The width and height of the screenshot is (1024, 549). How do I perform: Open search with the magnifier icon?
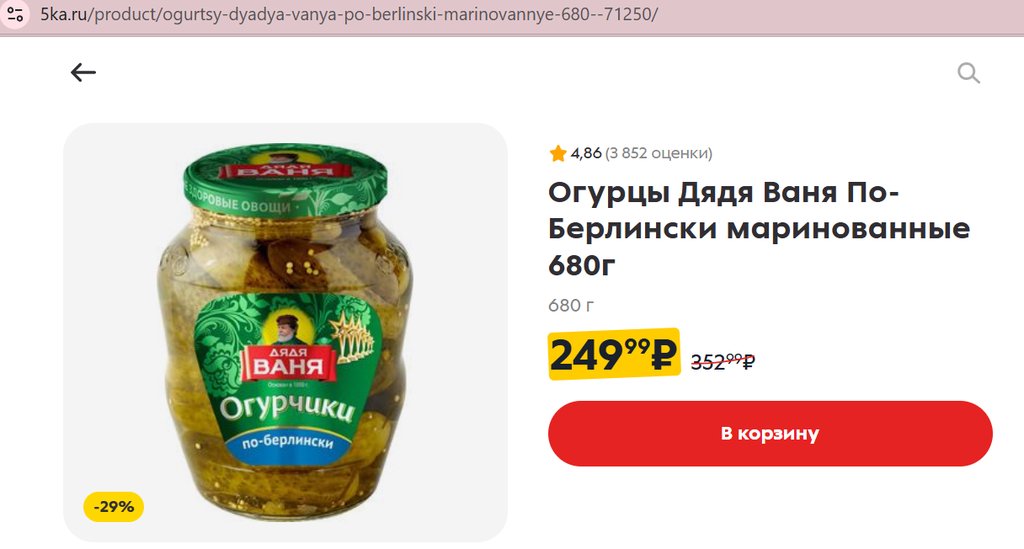[x=968, y=72]
